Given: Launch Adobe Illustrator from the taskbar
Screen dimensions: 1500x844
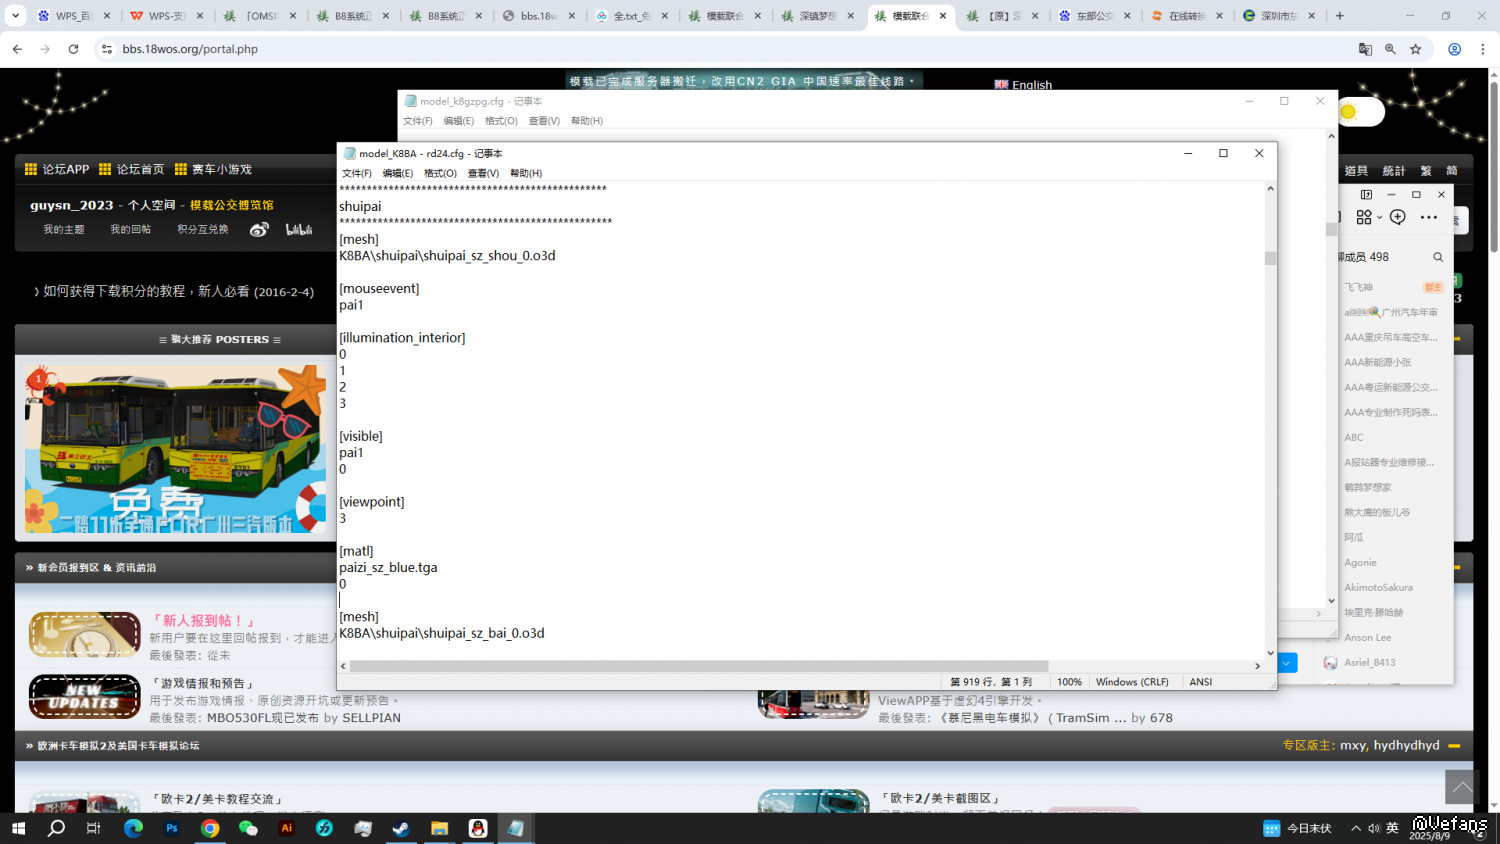Looking at the screenshot, I should pos(287,828).
